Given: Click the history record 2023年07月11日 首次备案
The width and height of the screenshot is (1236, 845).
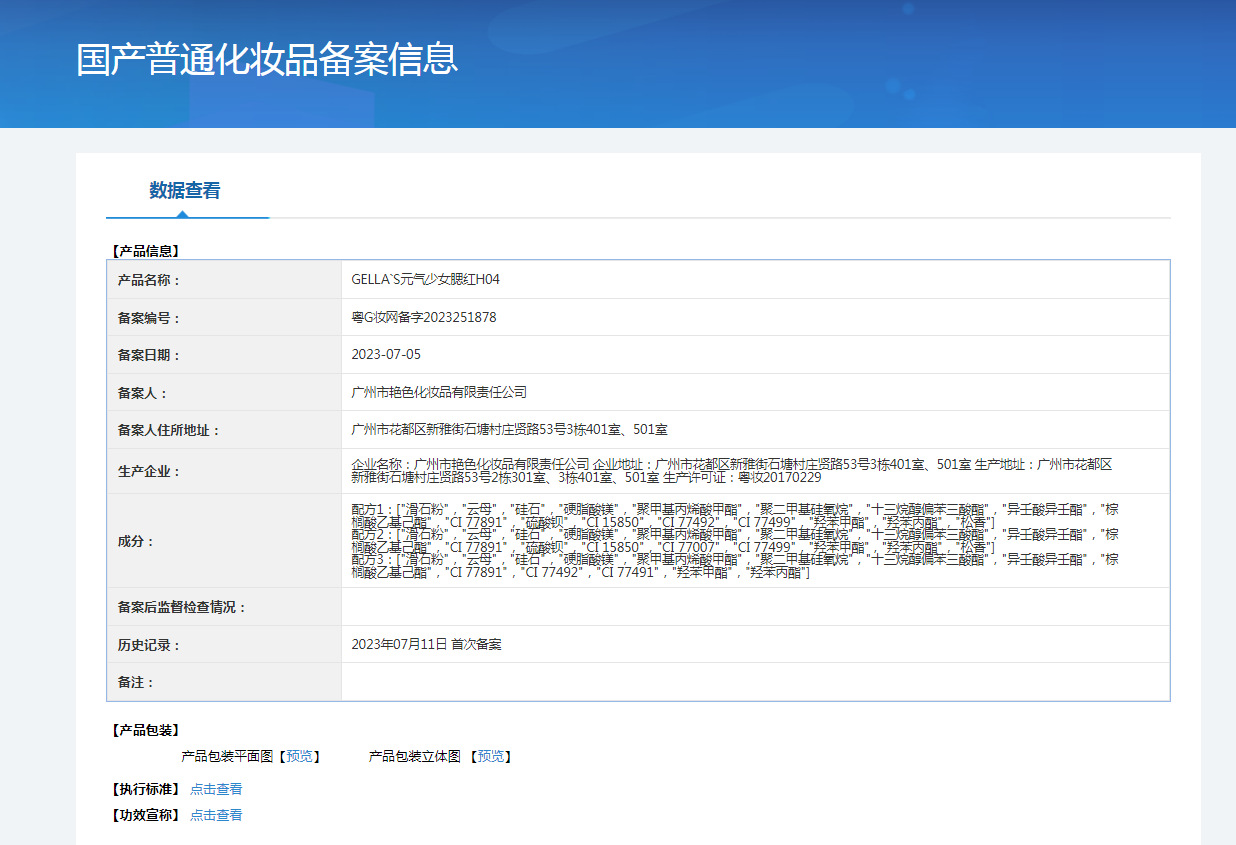Looking at the screenshot, I should click(426, 645).
